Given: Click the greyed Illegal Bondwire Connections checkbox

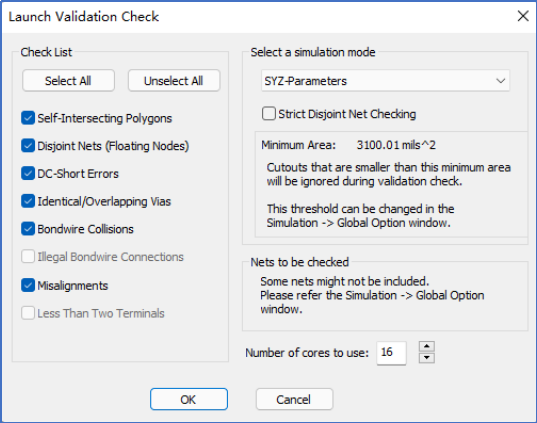Looking at the screenshot, I should pos(28,257).
